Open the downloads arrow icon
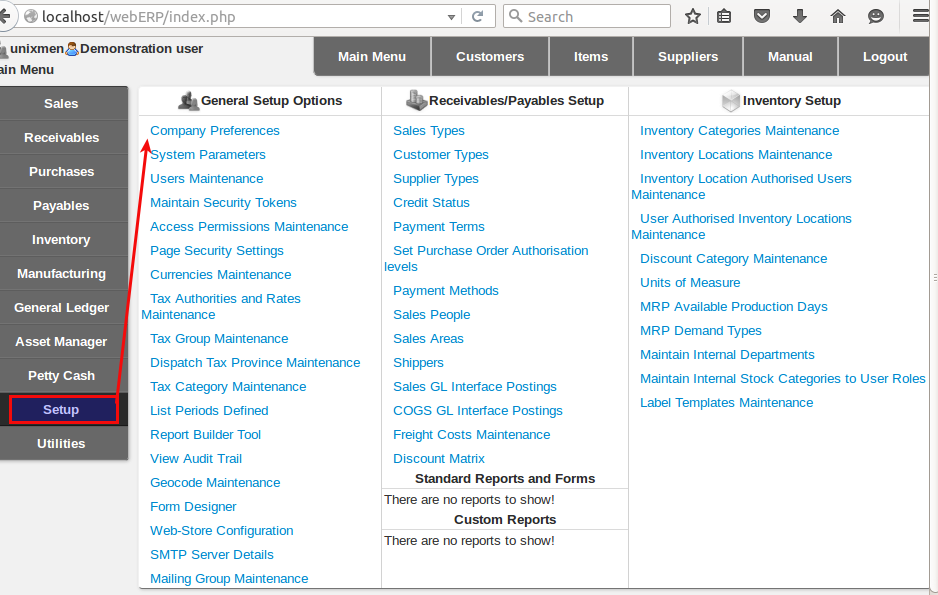The width and height of the screenshot is (938, 595). tap(800, 16)
